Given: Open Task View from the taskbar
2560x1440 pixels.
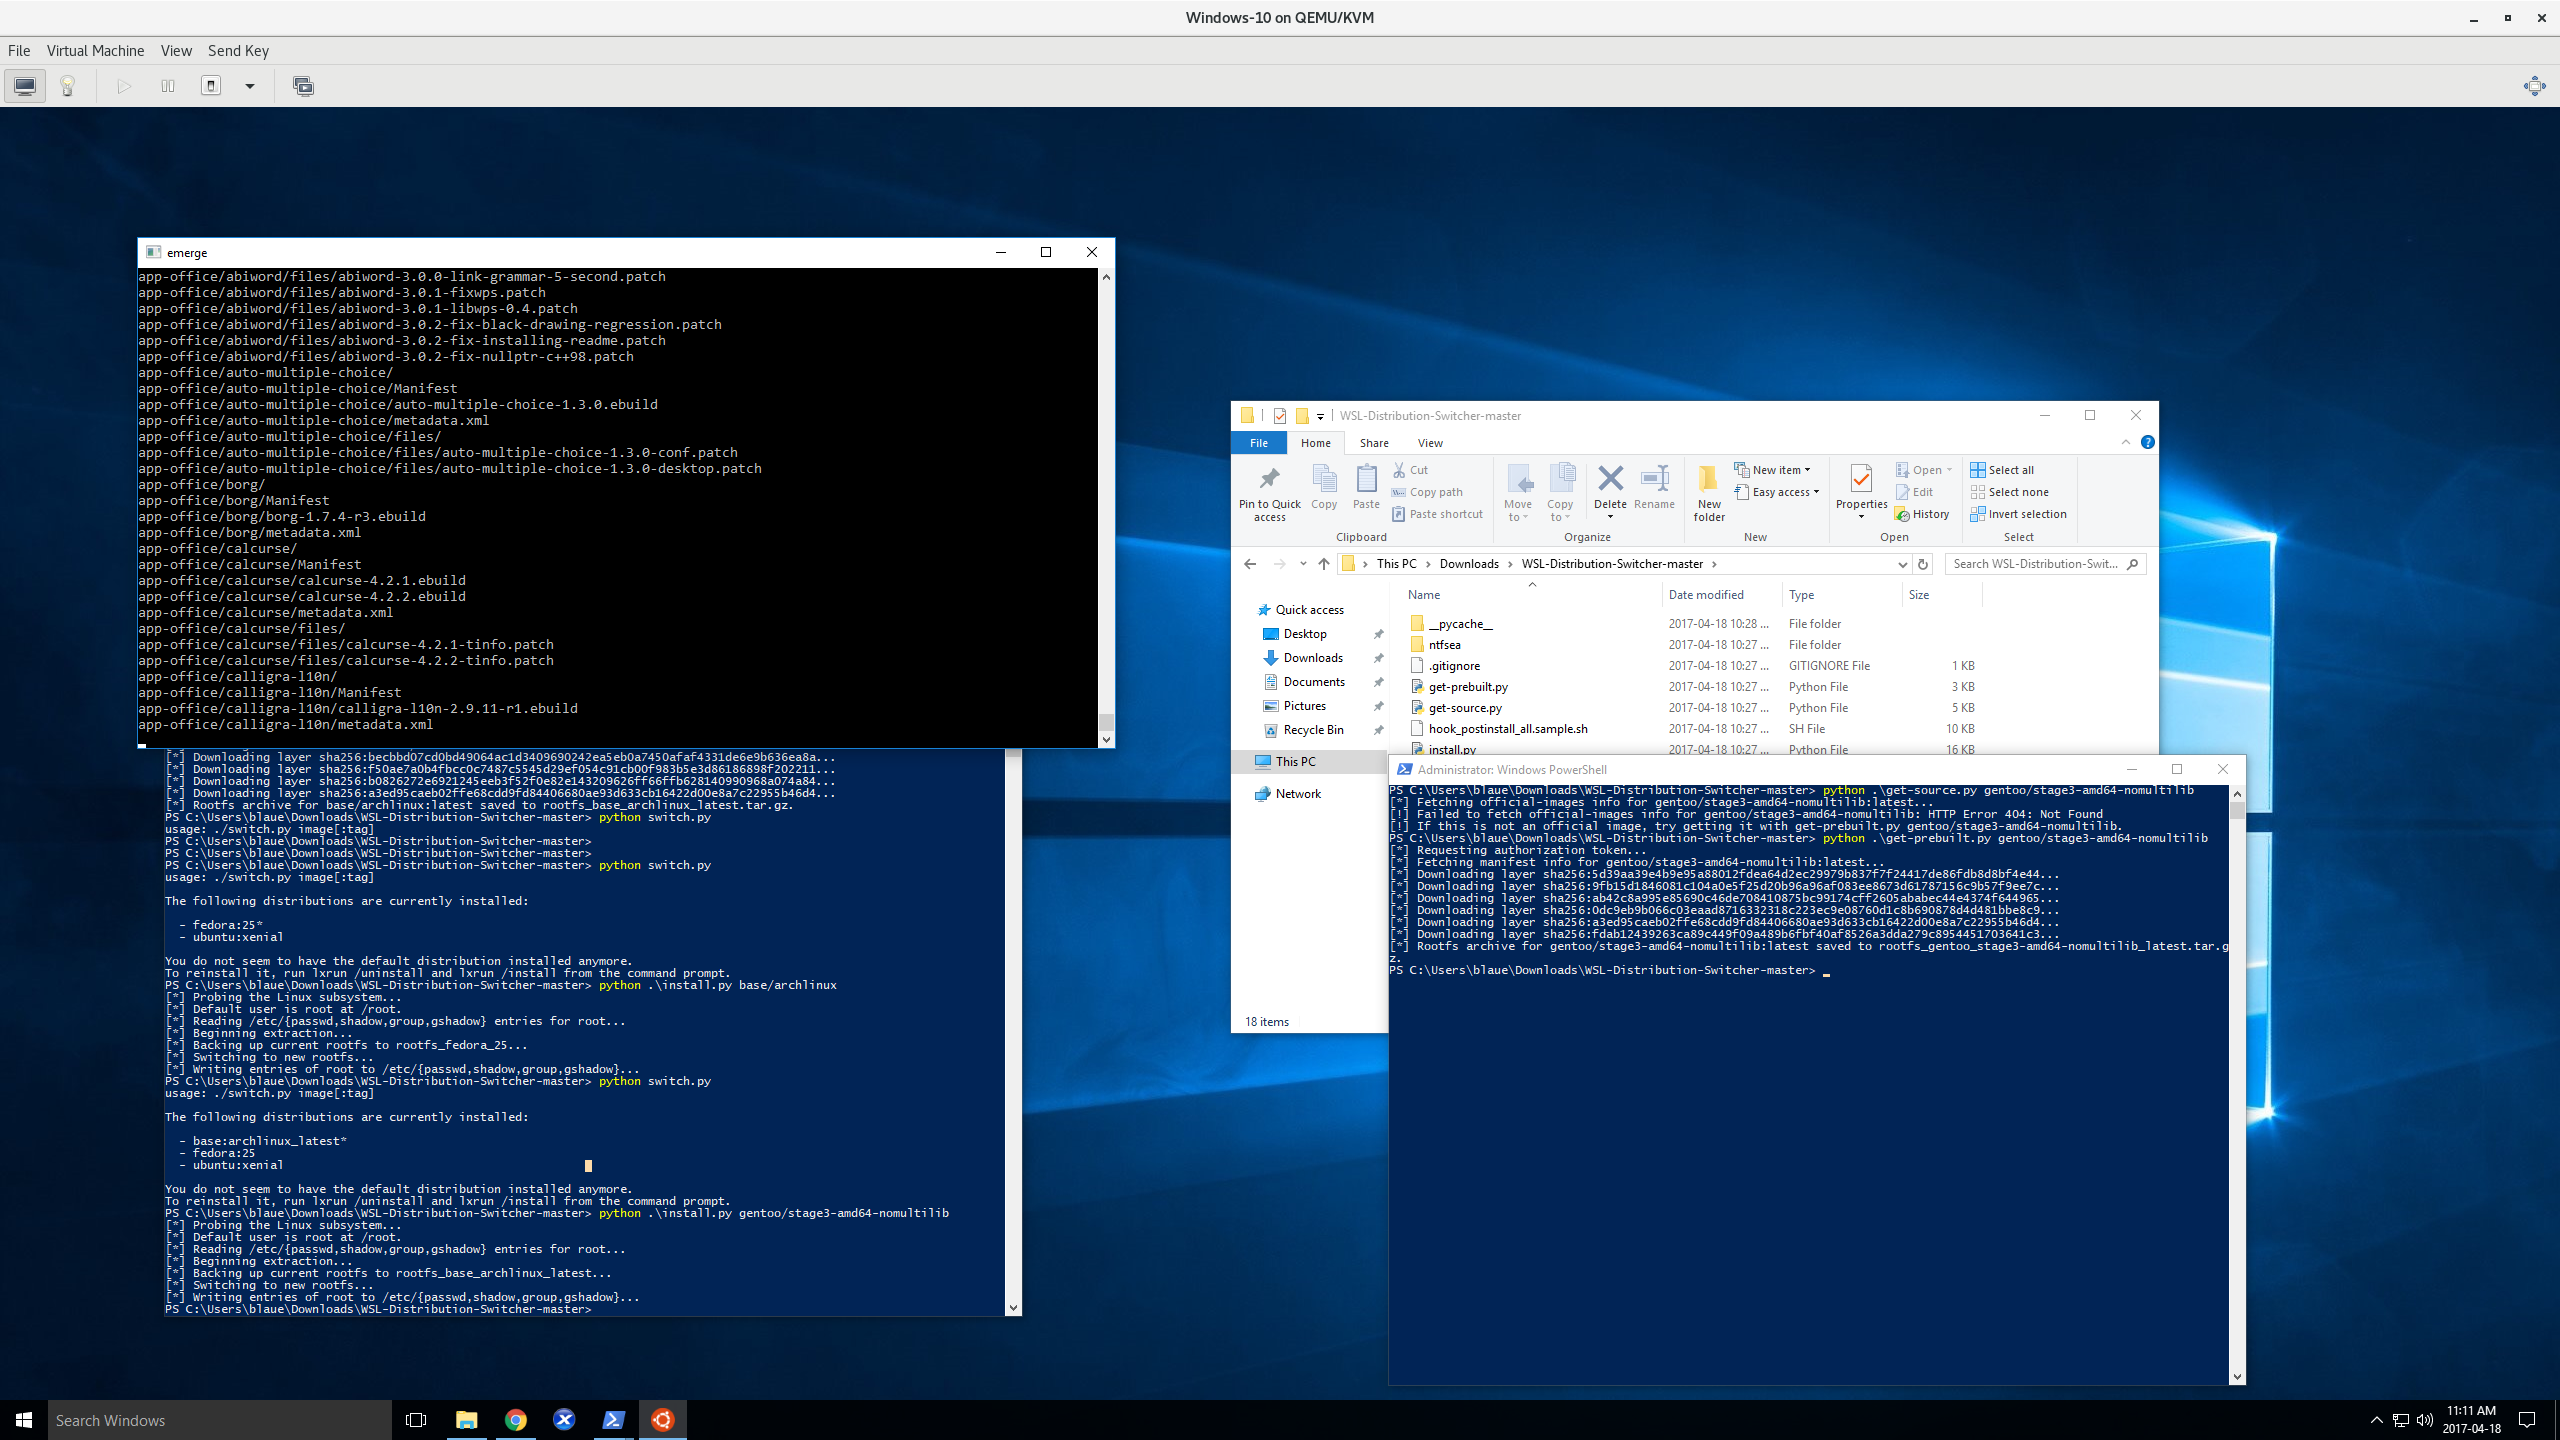Looking at the screenshot, I should [416, 1420].
